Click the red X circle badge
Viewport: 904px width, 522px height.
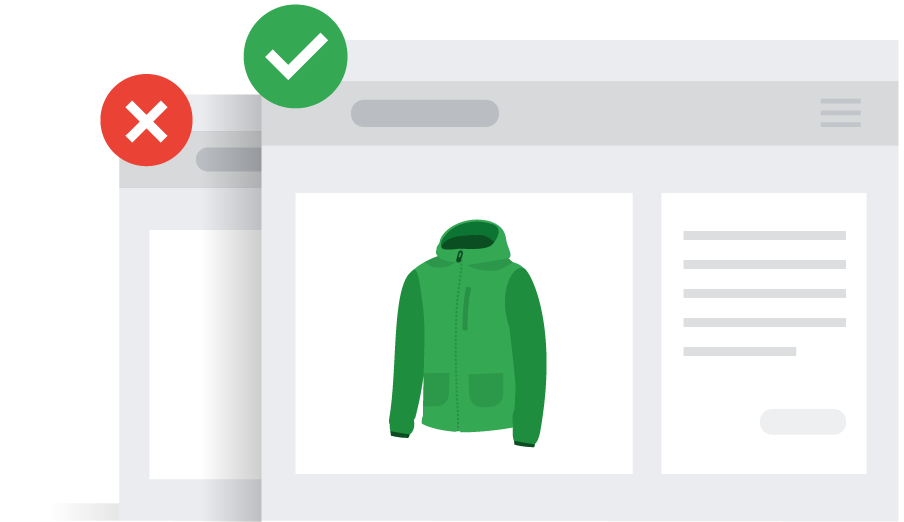[x=146, y=120]
